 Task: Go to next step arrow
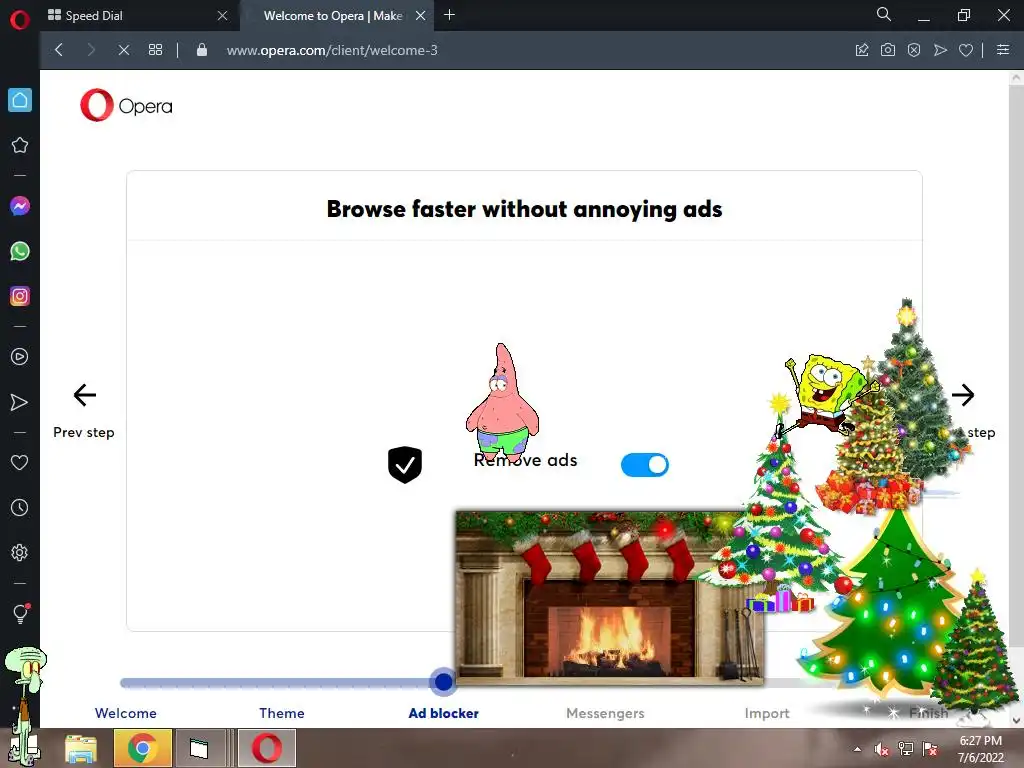[963, 394]
